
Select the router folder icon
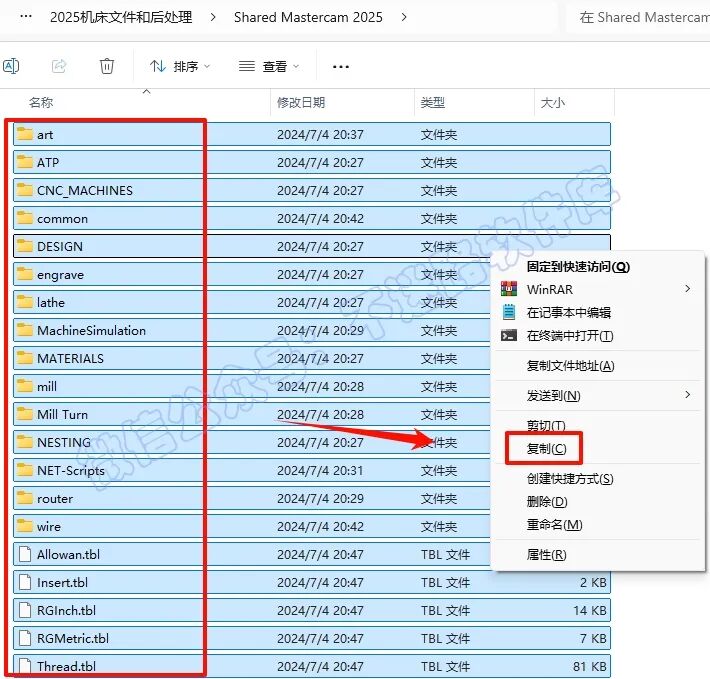[x=24, y=498]
